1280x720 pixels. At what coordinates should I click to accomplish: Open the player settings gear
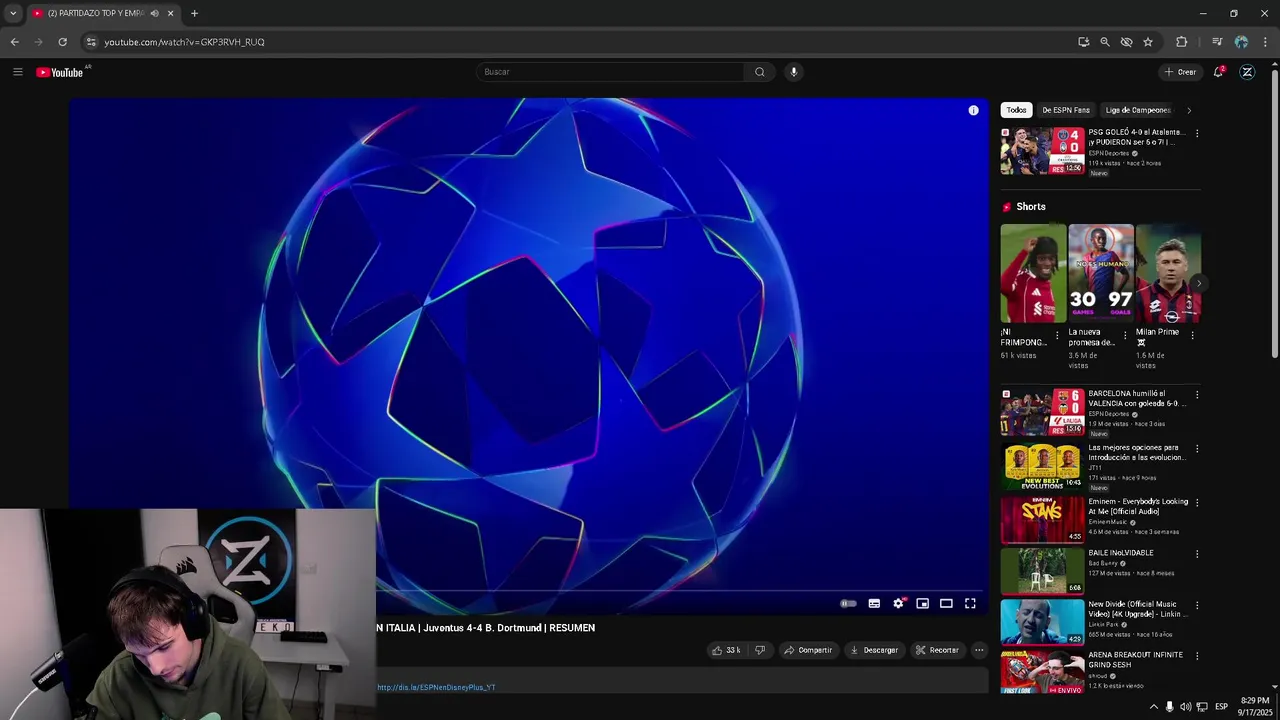[x=898, y=603]
